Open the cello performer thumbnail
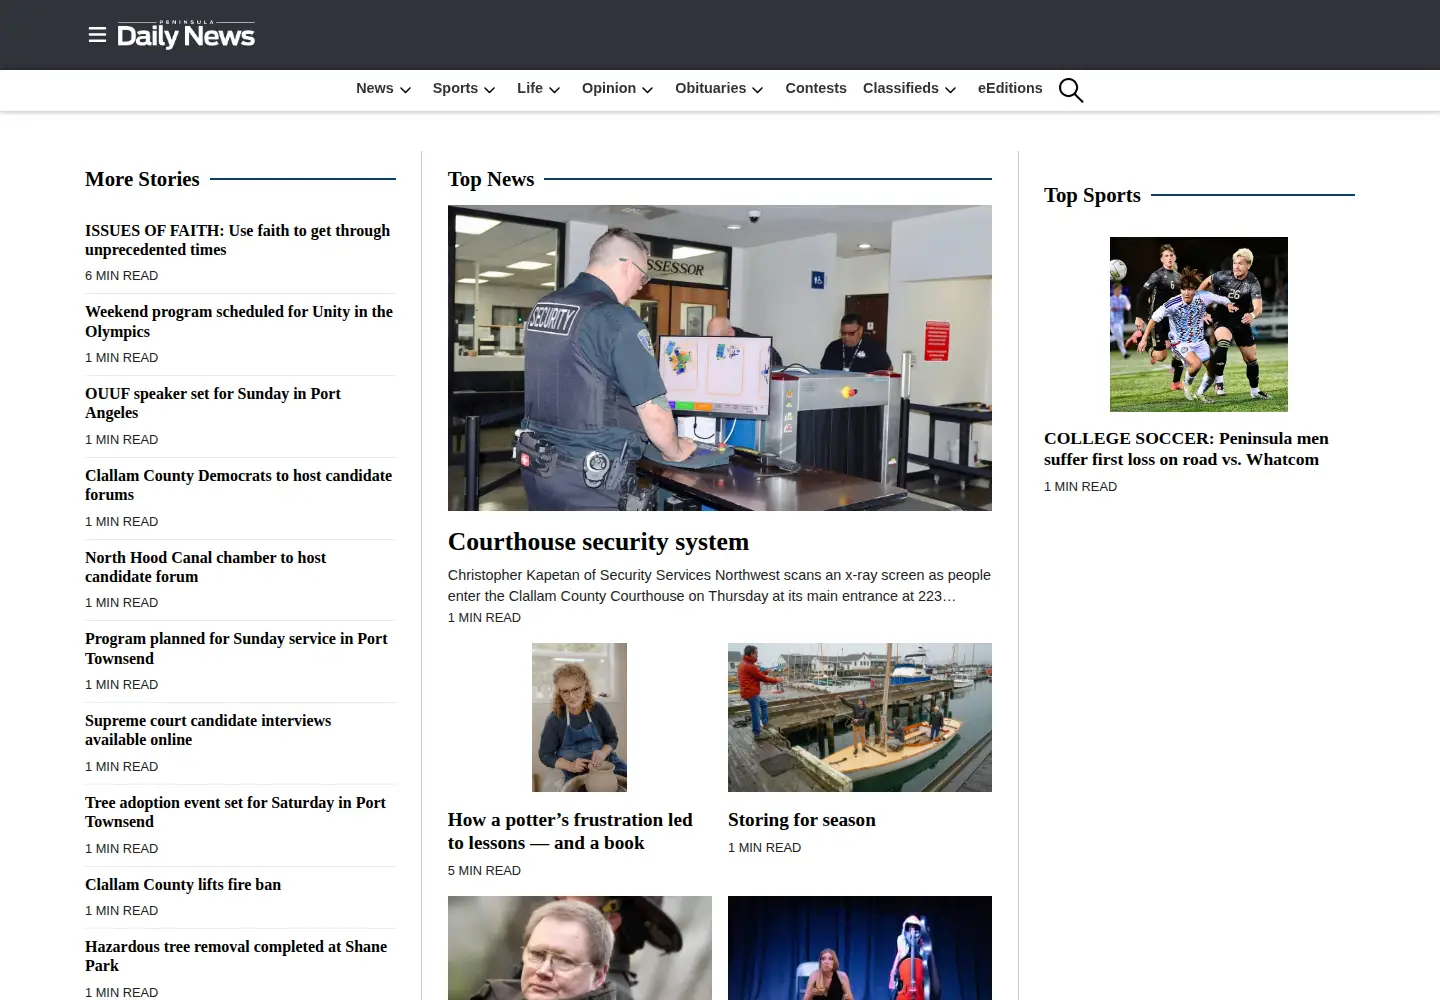The height and width of the screenshot is (1000, 1440). pyautogui.click(x=860, y=948)
